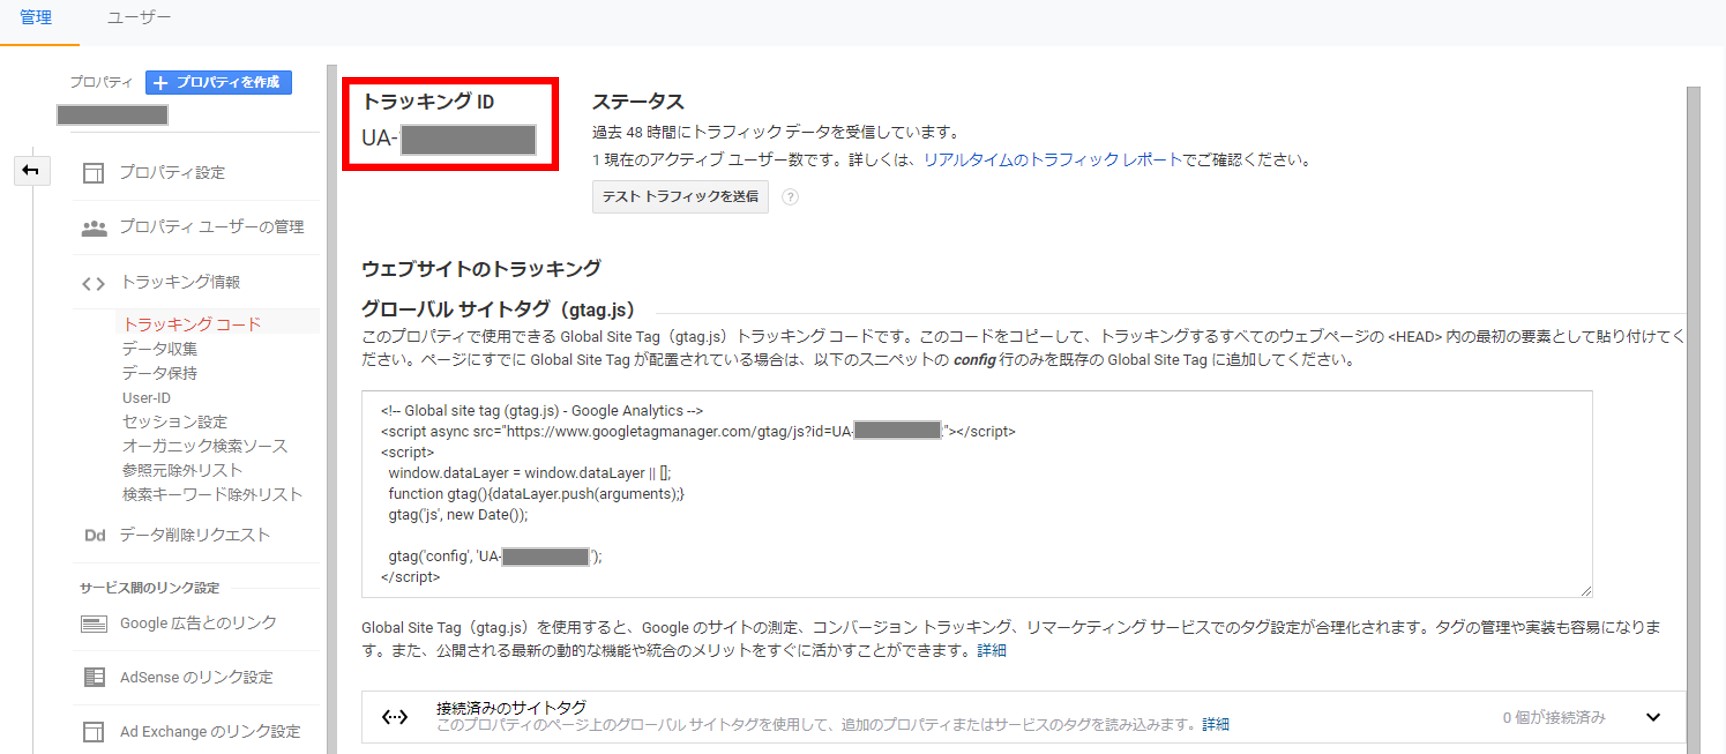Screen dimensions: 1726x754
Task: Select トラッキング コード submenu item
Action: tap(191, 324)
